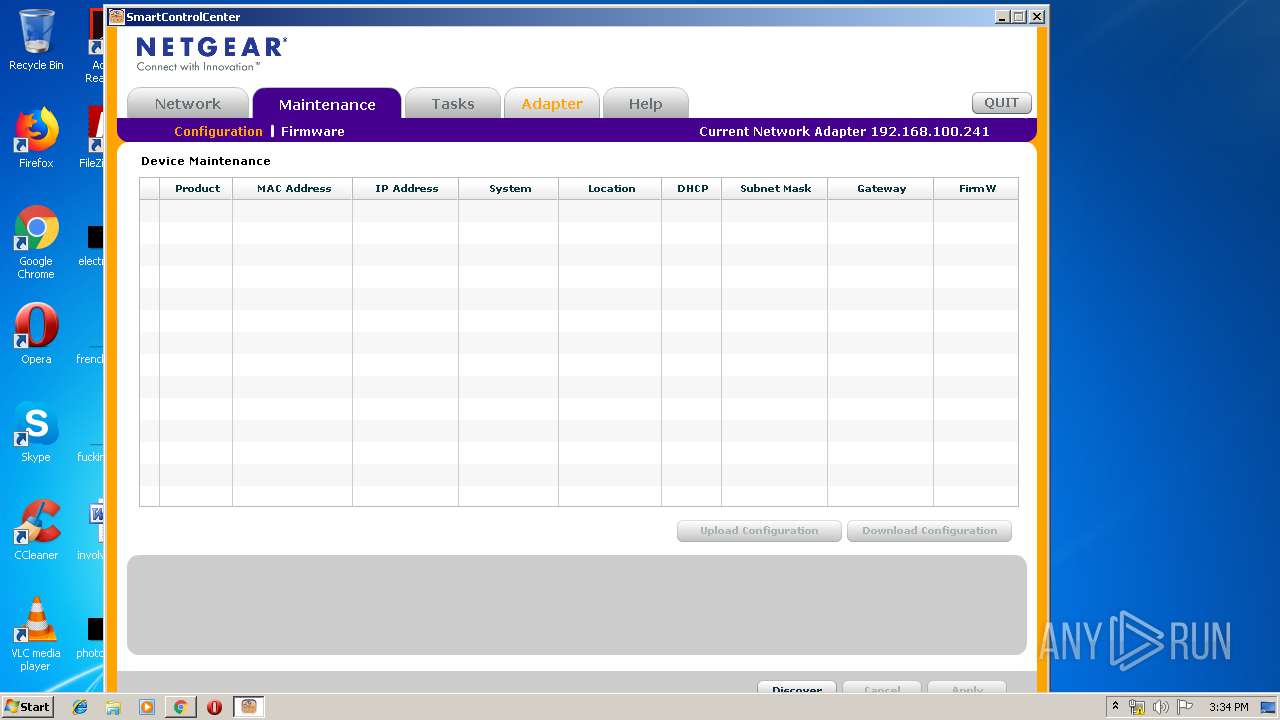This screenshot has height=720, width=1280.
Task: Open the volume speaker tray icon
Action: [1160, 707]
